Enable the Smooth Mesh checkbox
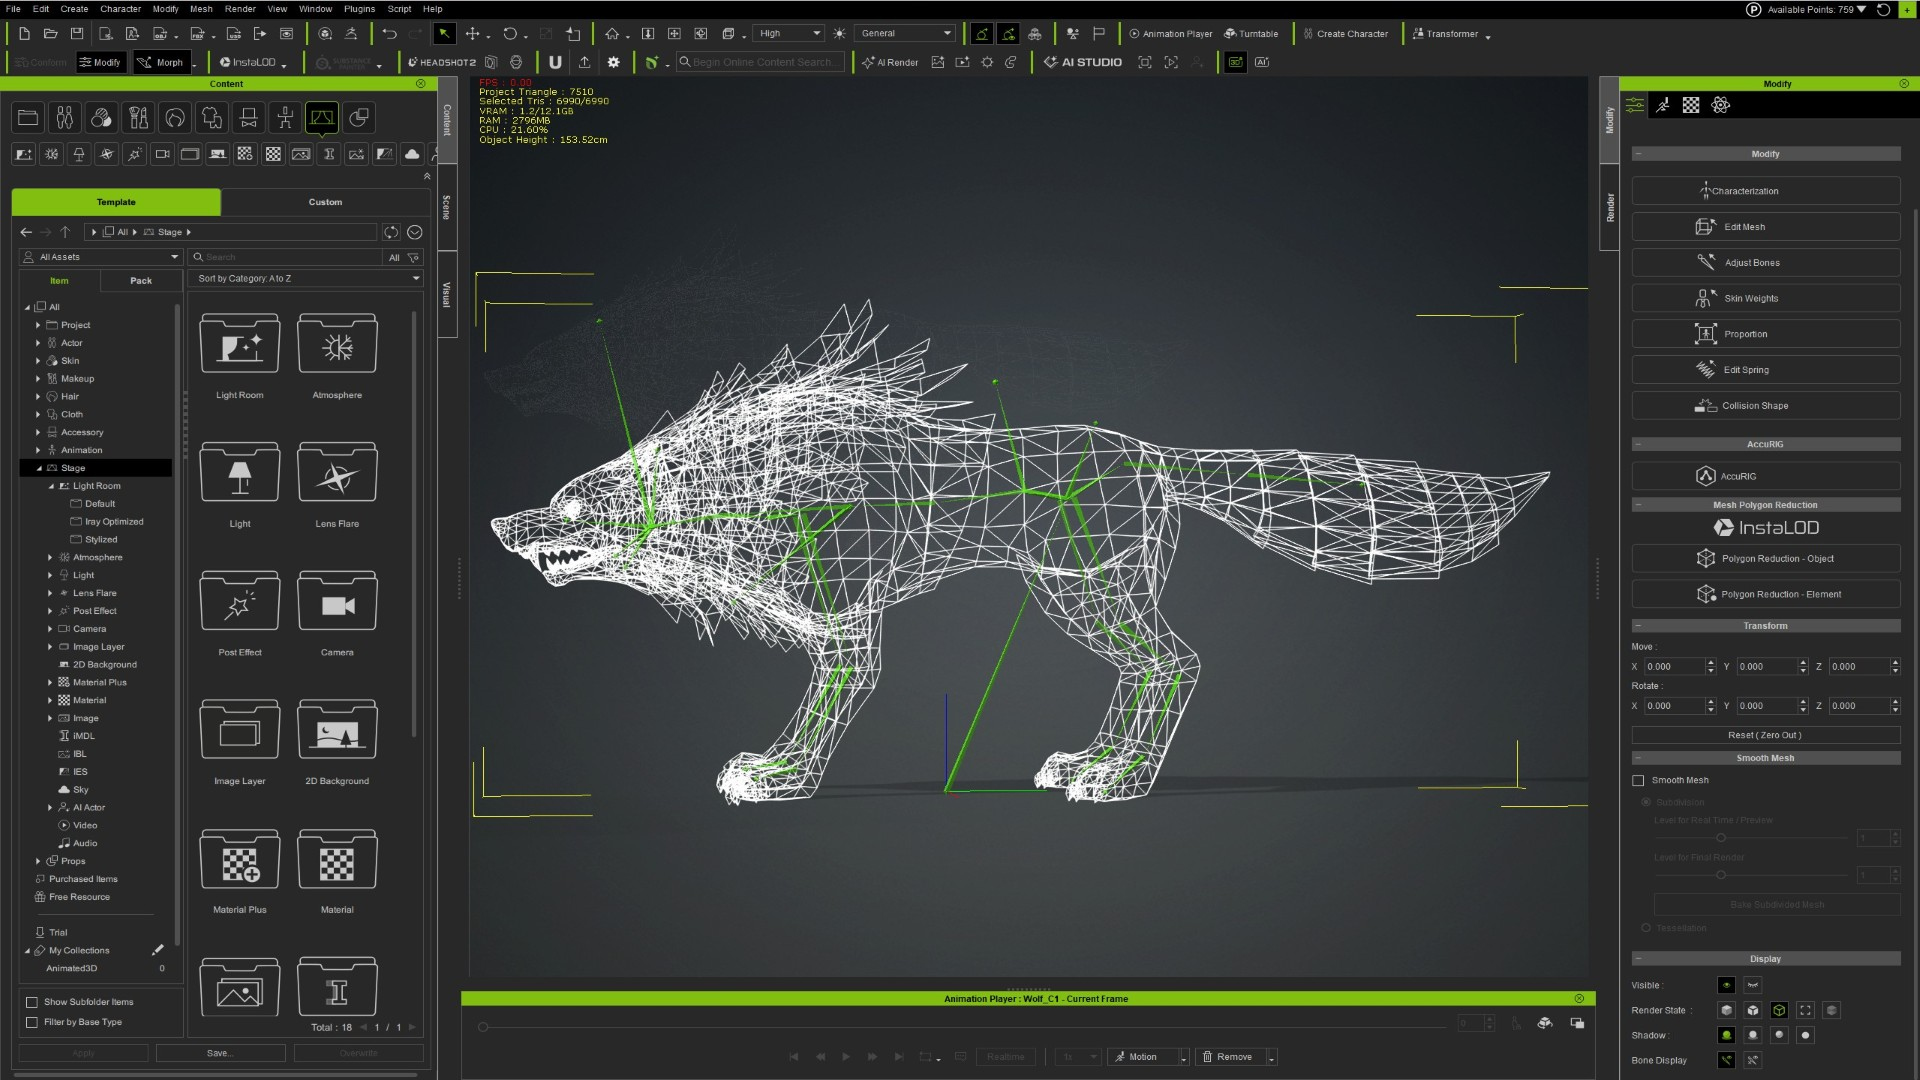Image resolution: width=1920 pixels, height=1080 pixels. (1638, 781)
